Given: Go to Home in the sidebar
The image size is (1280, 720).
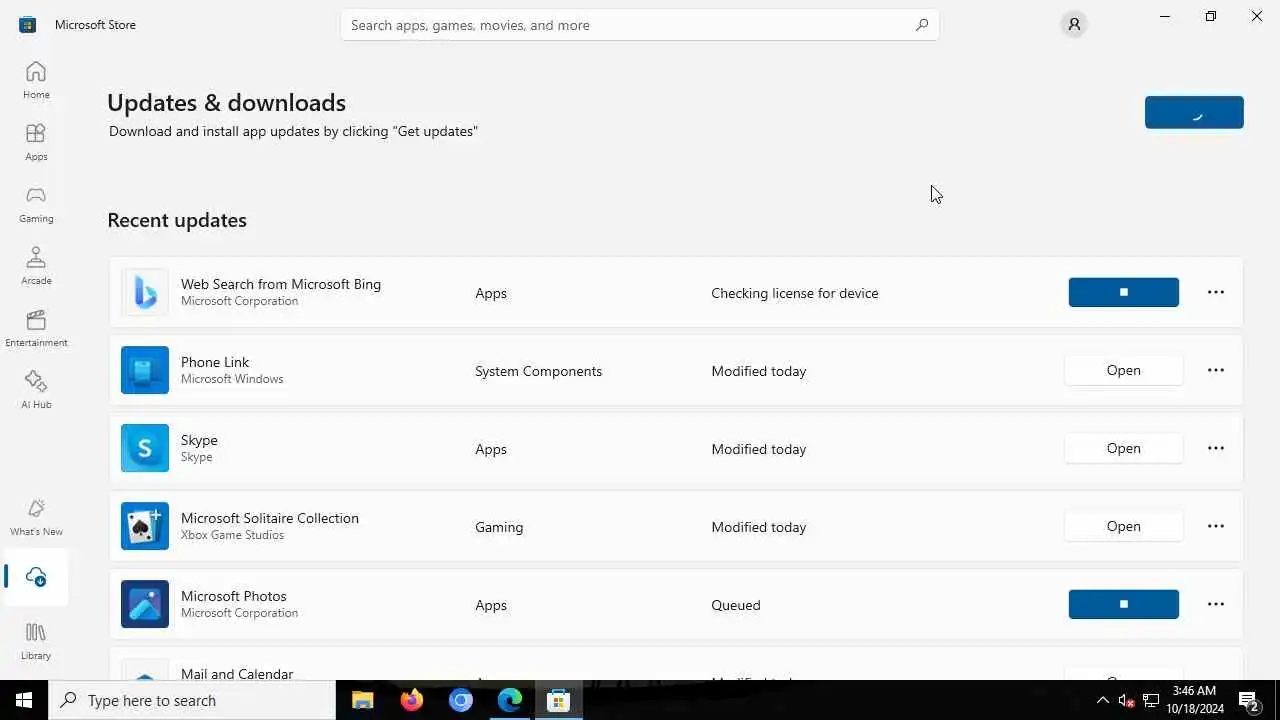Looking at the screenshot, I should (36, 80).
